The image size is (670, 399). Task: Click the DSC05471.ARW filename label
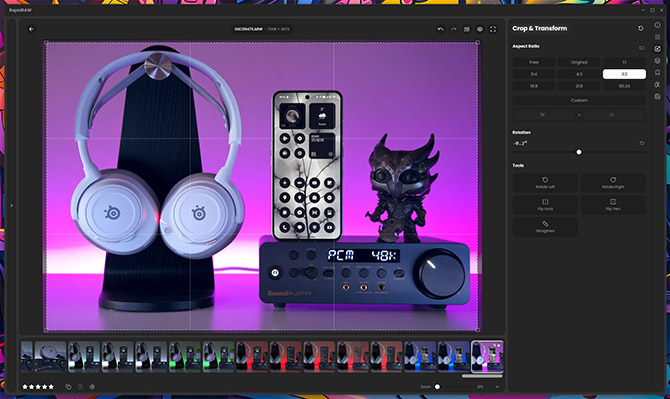[x=248, y=29]
